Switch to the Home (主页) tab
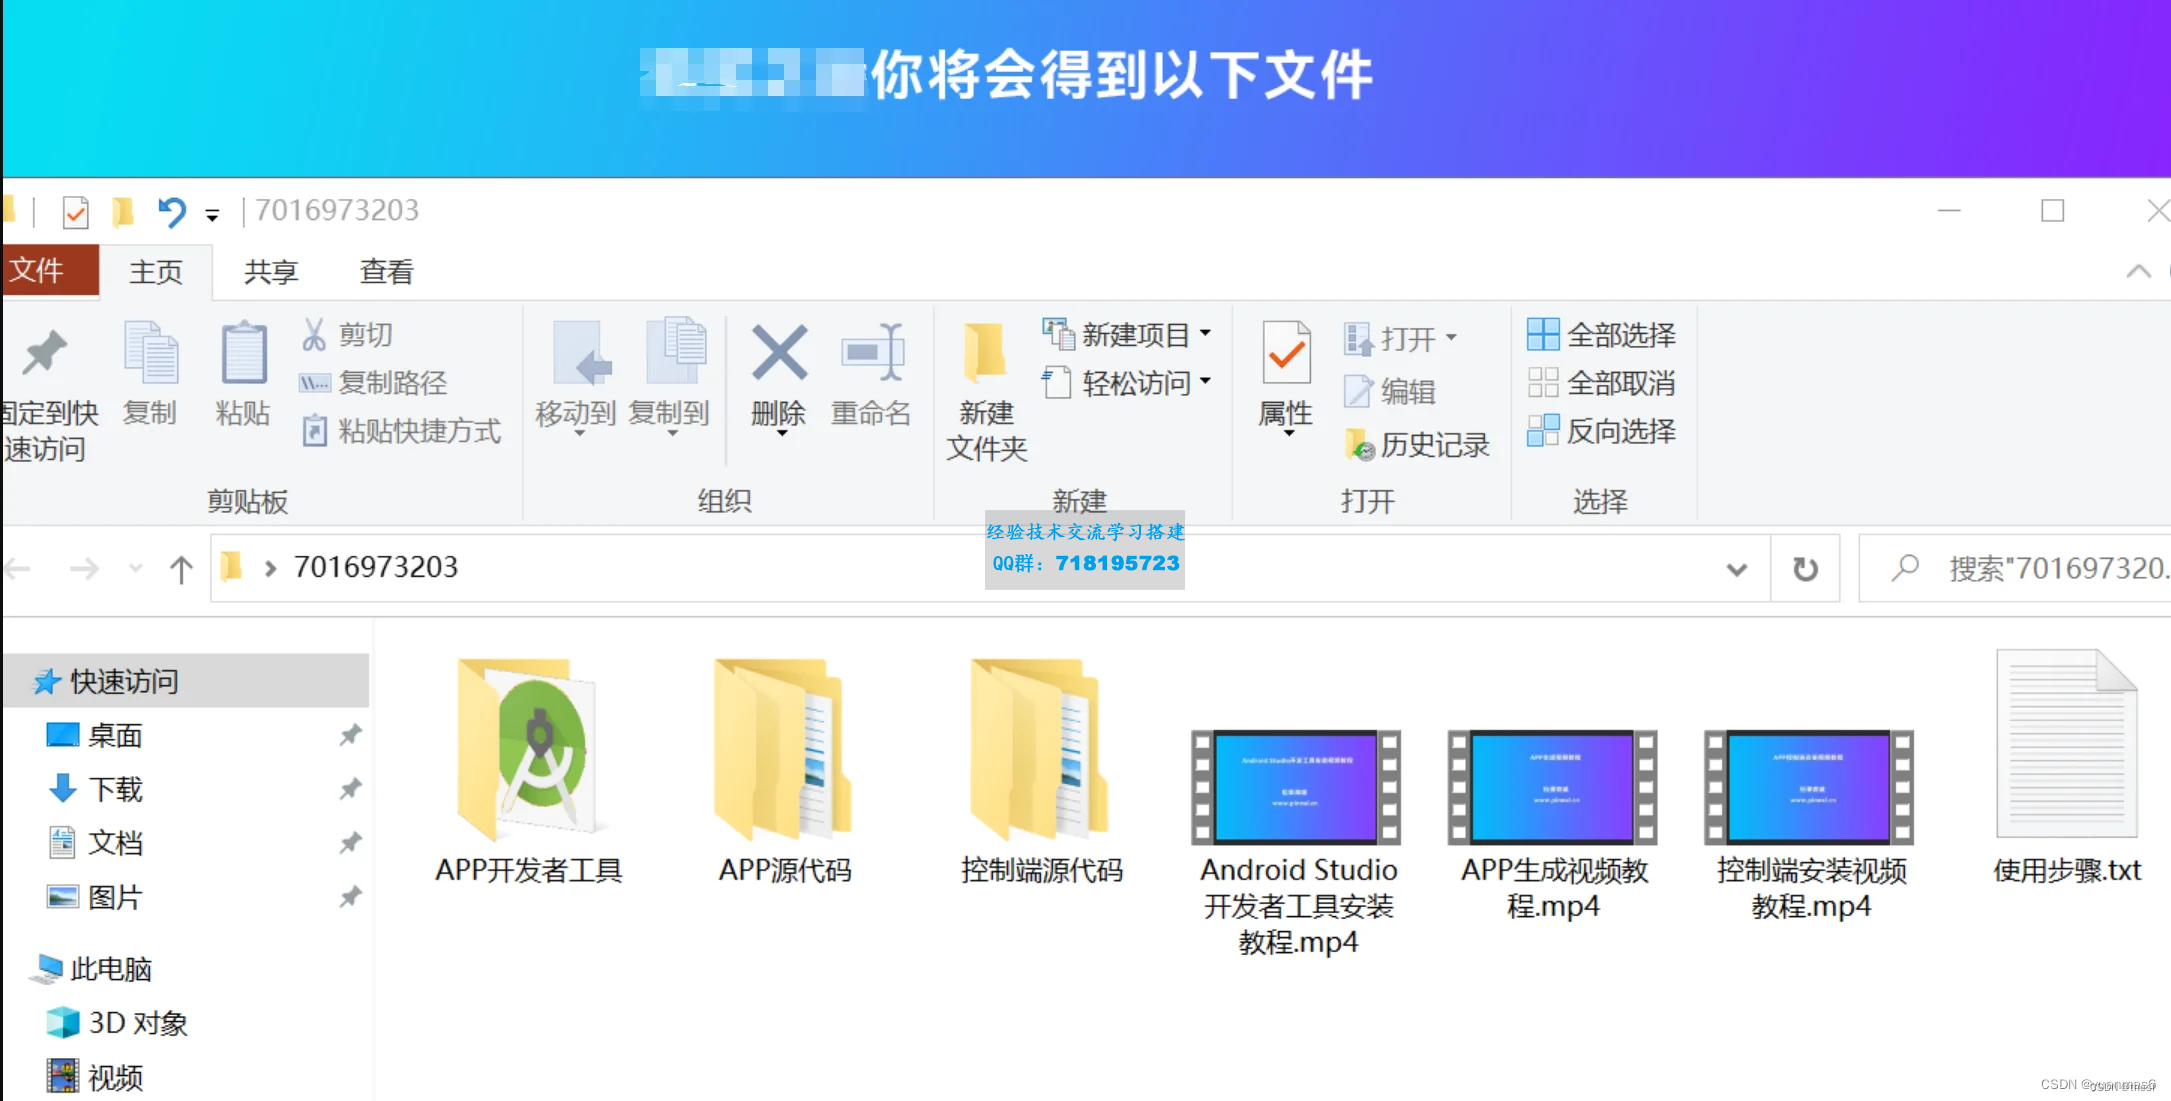Viewport: 2171px width, 1101px height. 156,271
